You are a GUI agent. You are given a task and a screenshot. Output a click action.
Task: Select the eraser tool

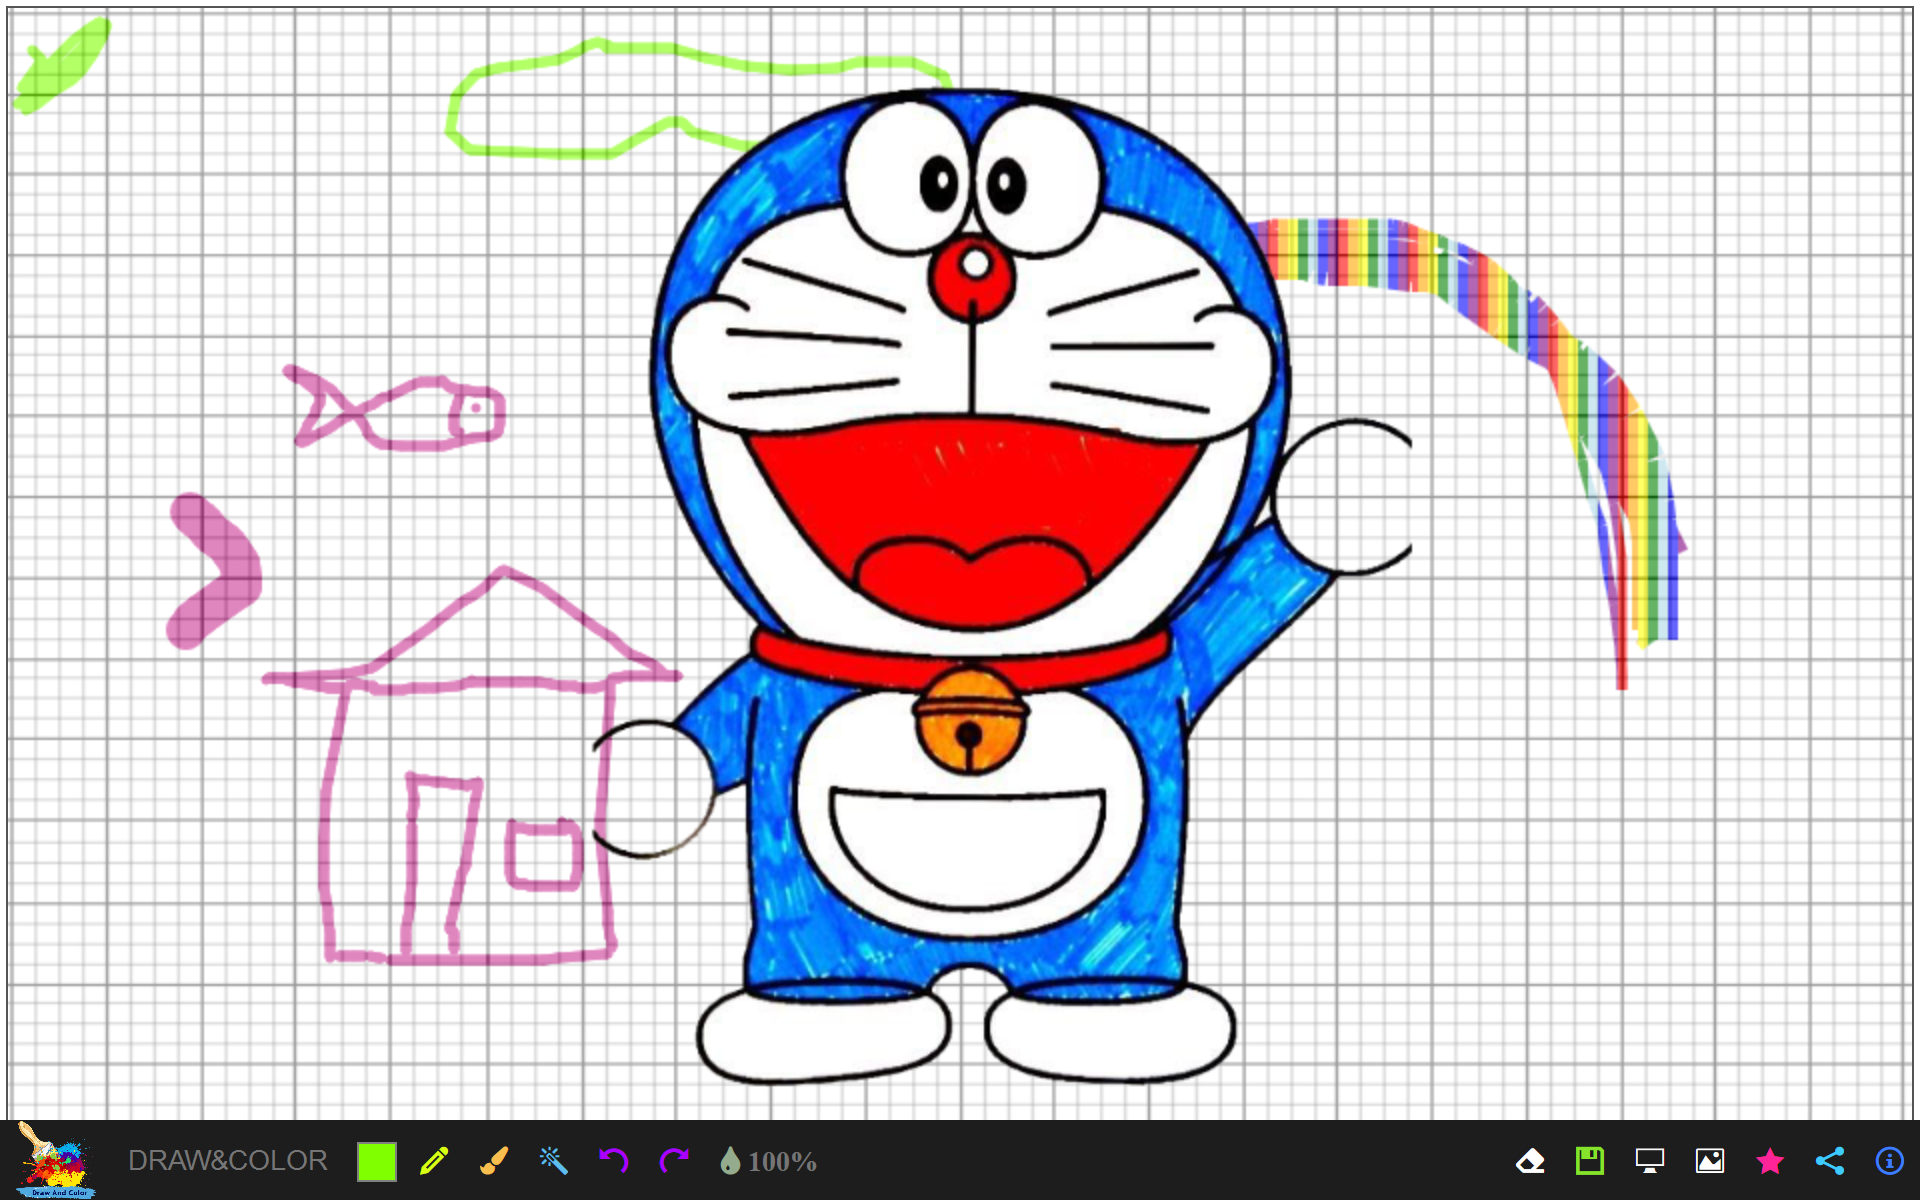tap(1530, 1161)
